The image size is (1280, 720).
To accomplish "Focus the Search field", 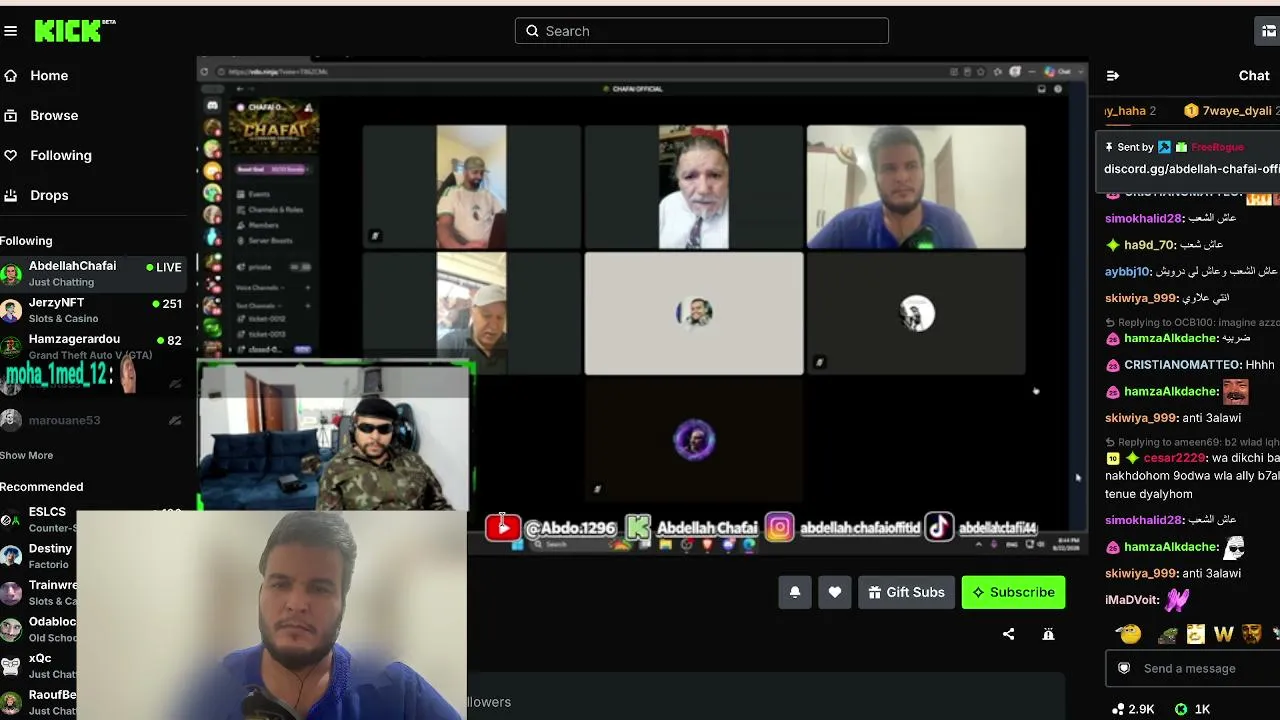I will [701, 31].
